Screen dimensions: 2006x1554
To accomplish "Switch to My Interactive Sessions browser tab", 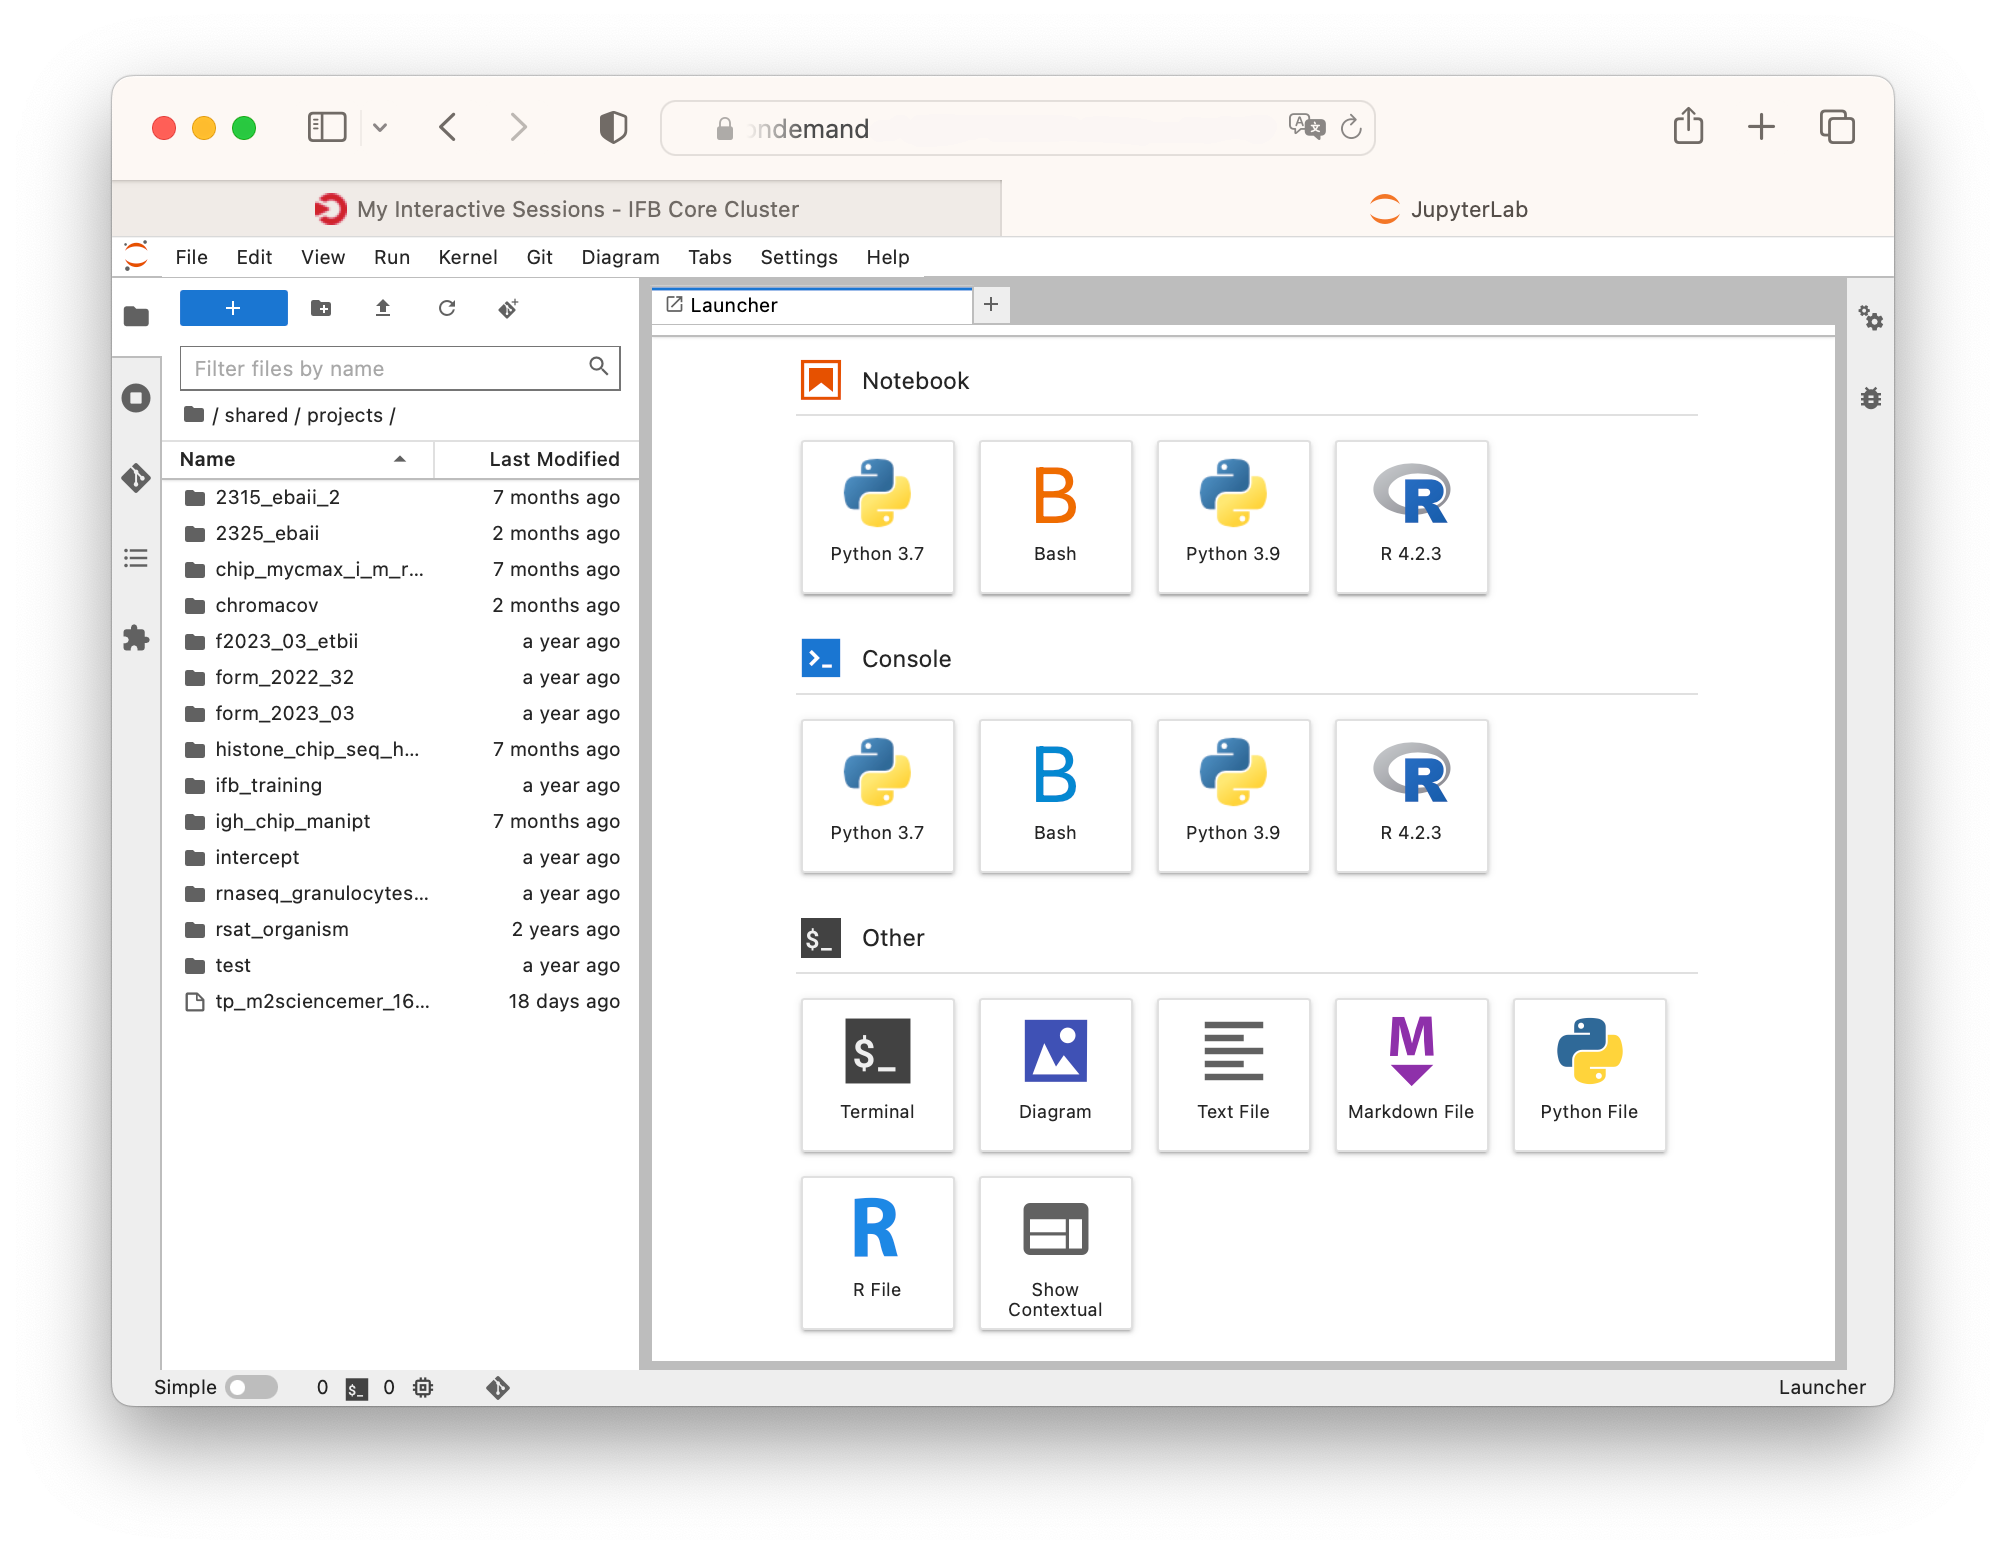I will 556,209.
